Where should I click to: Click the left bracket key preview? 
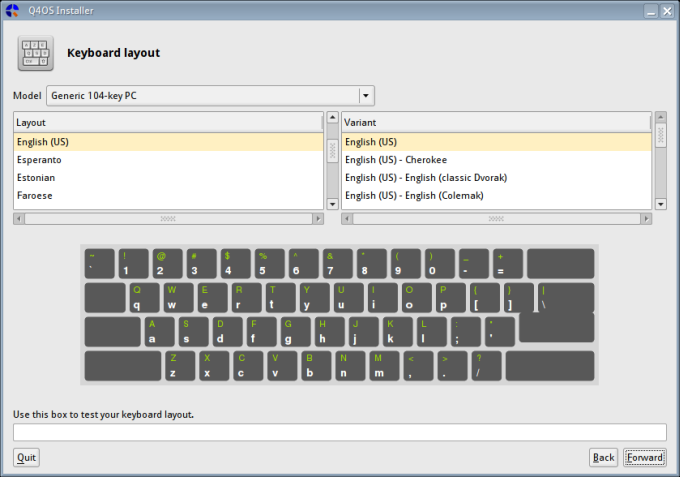click(x=485, y=297)
